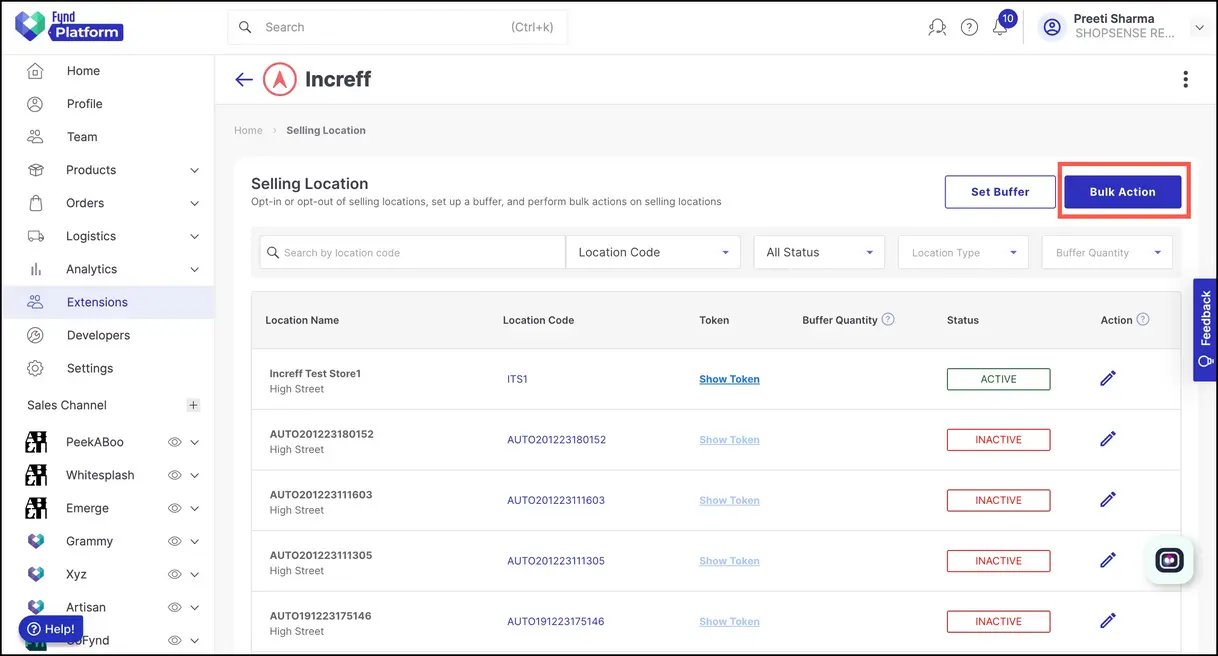Click the Bulk Action button

(x=1122, y=192)
